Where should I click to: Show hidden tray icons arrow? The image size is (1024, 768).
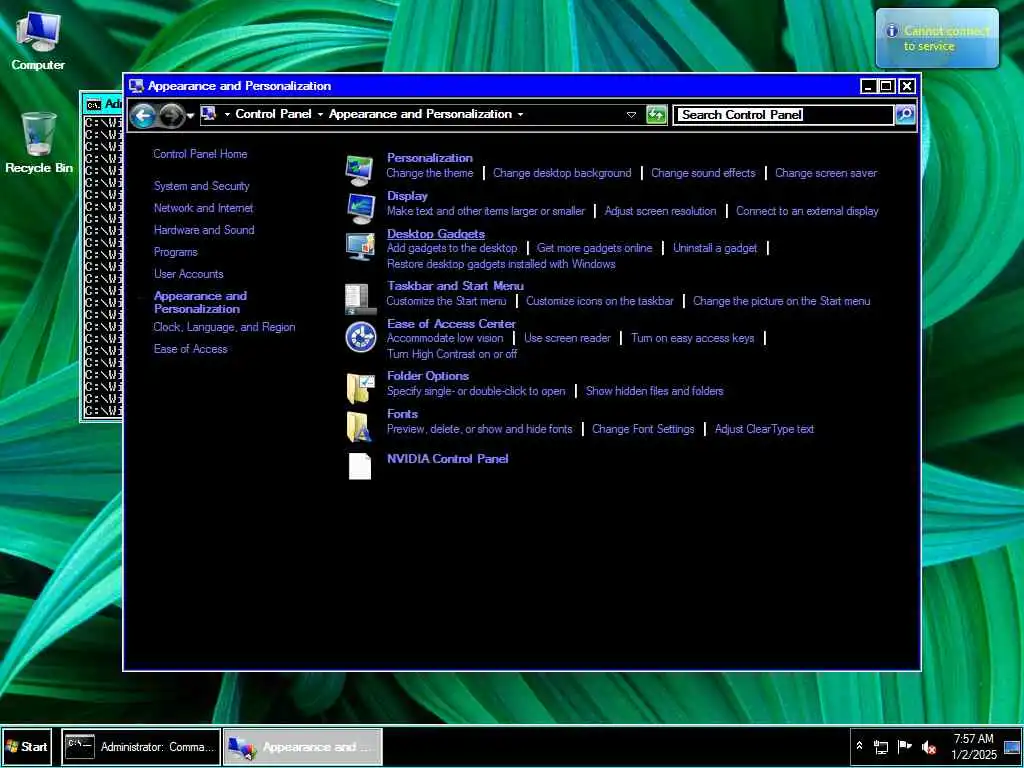tap(859, 746)
